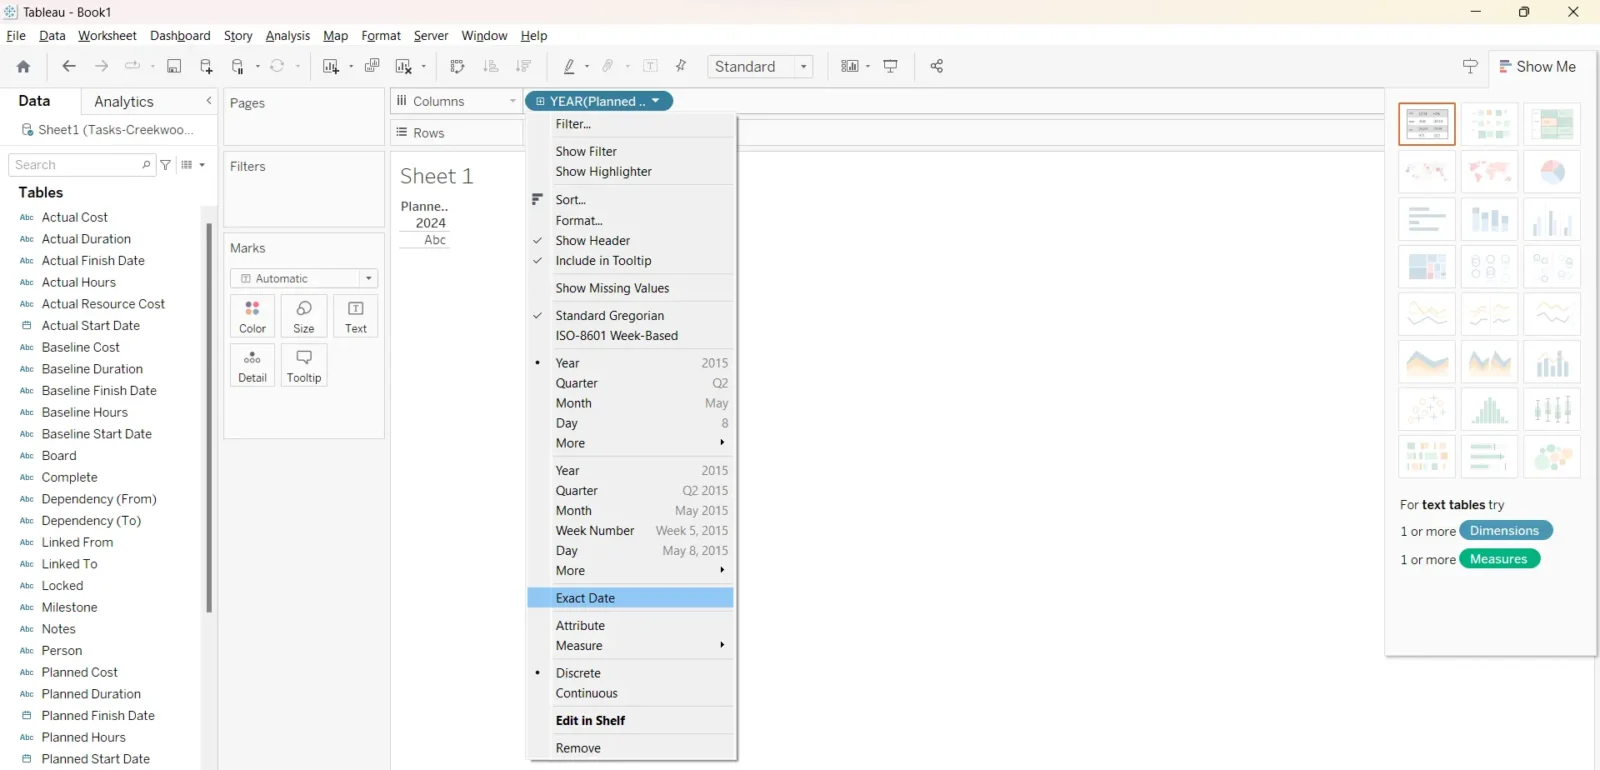Pause auto updates icon in toolbar
1600x770 pixels.
[x=238, y=67]
